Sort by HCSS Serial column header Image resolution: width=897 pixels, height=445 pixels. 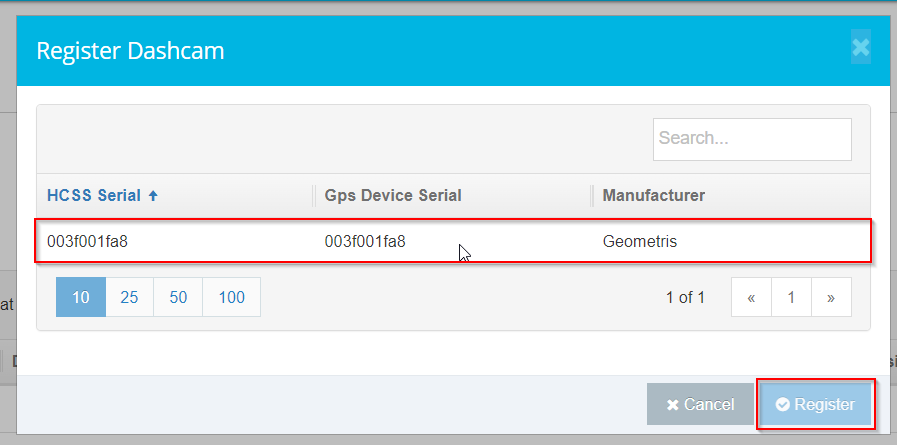coord(95,195)
